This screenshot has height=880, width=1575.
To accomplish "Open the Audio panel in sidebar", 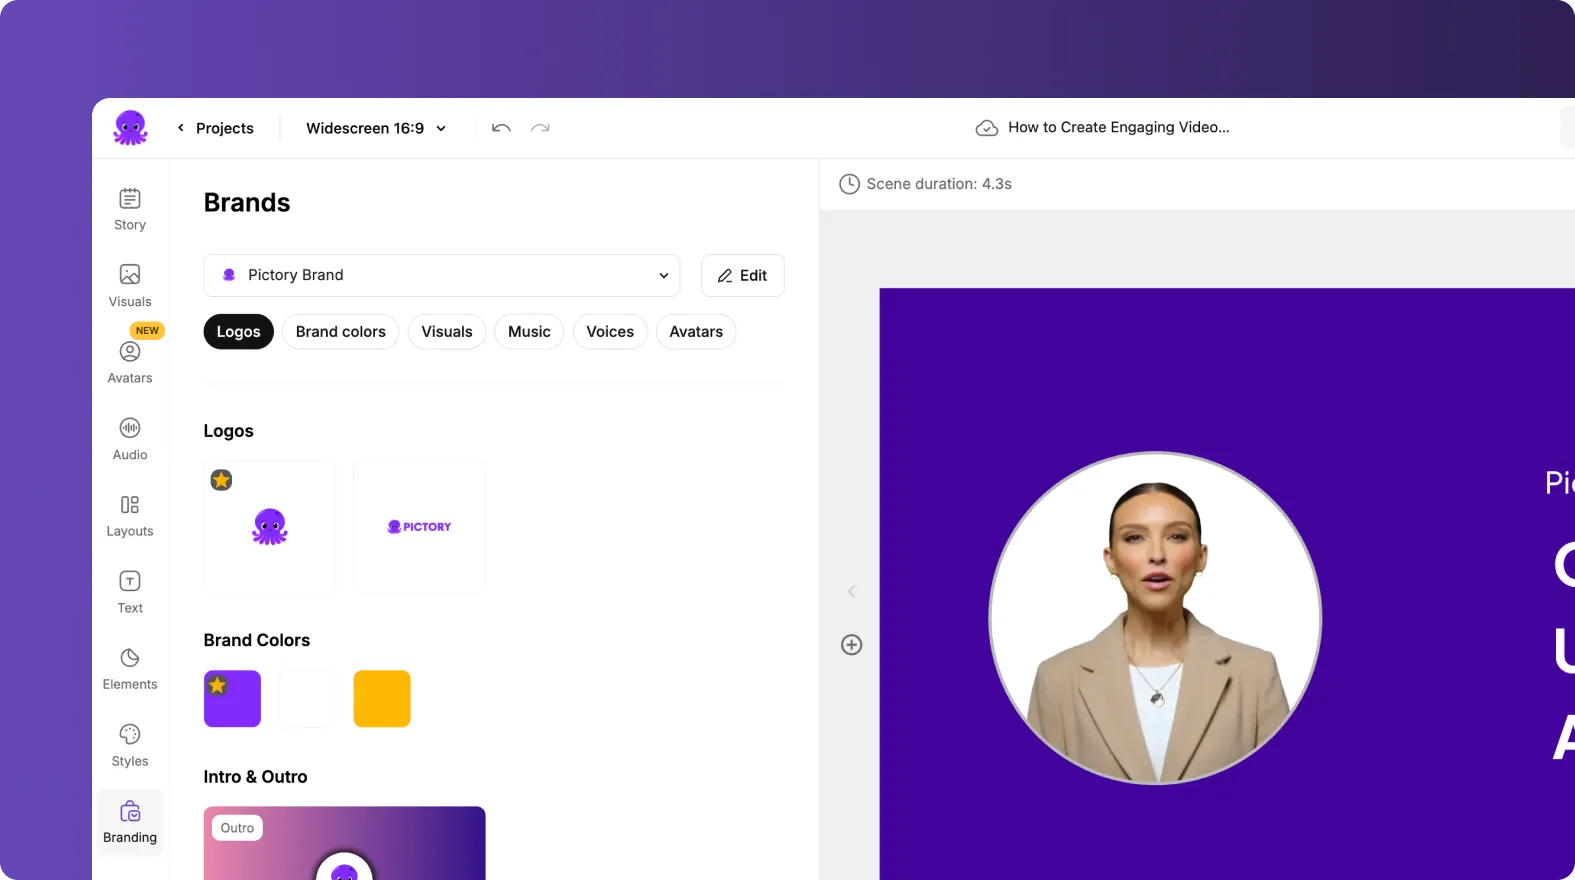I will pyautogui.click(x=130, y=440).
